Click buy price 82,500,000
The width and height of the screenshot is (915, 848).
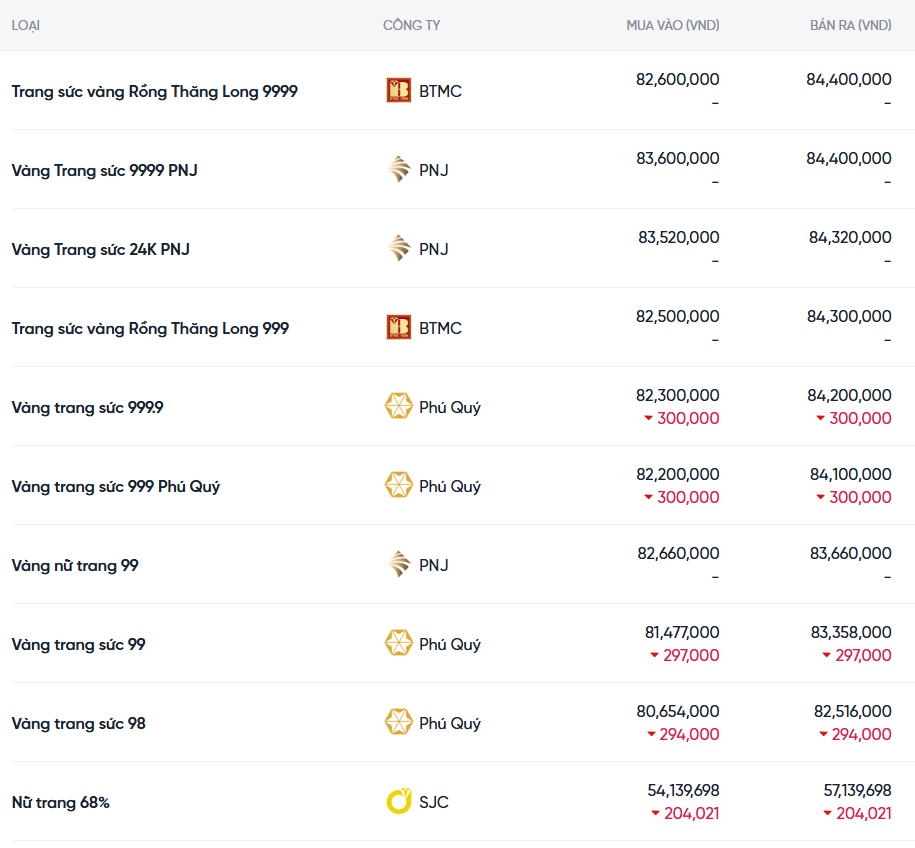pyautogui.click(x=677, y=316)
